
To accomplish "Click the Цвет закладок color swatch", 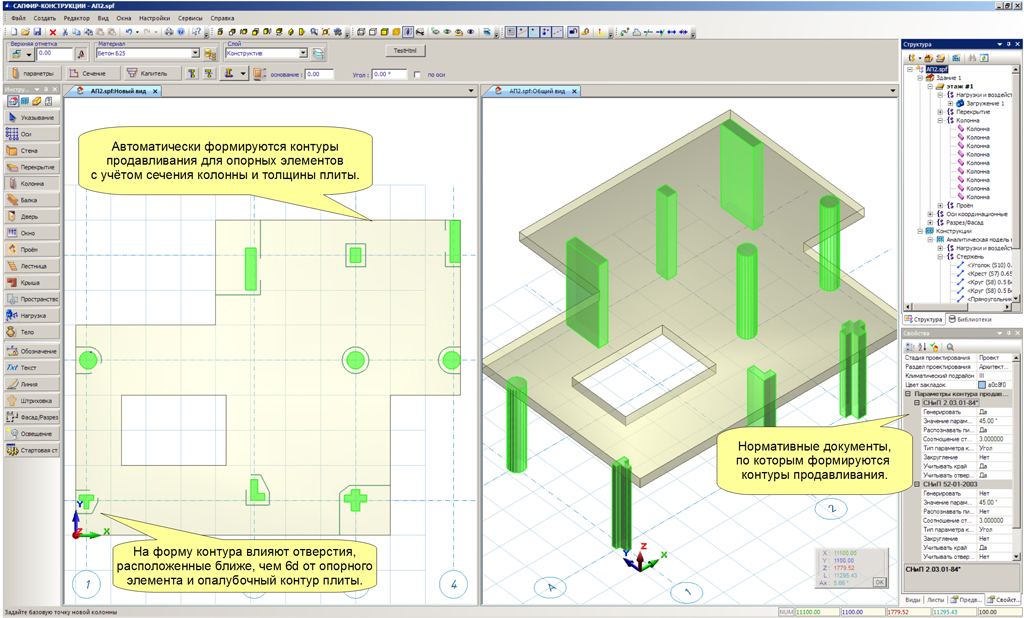I will 982,384.
